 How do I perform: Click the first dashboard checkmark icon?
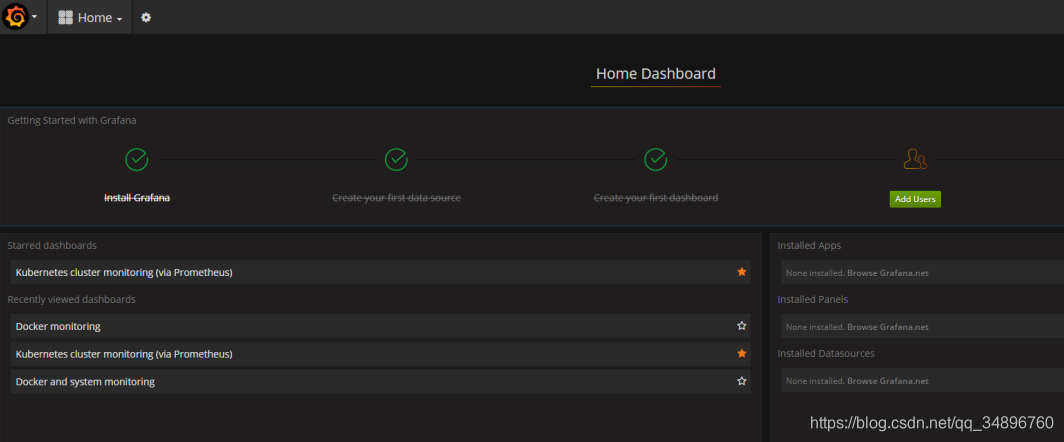(656, 160)
